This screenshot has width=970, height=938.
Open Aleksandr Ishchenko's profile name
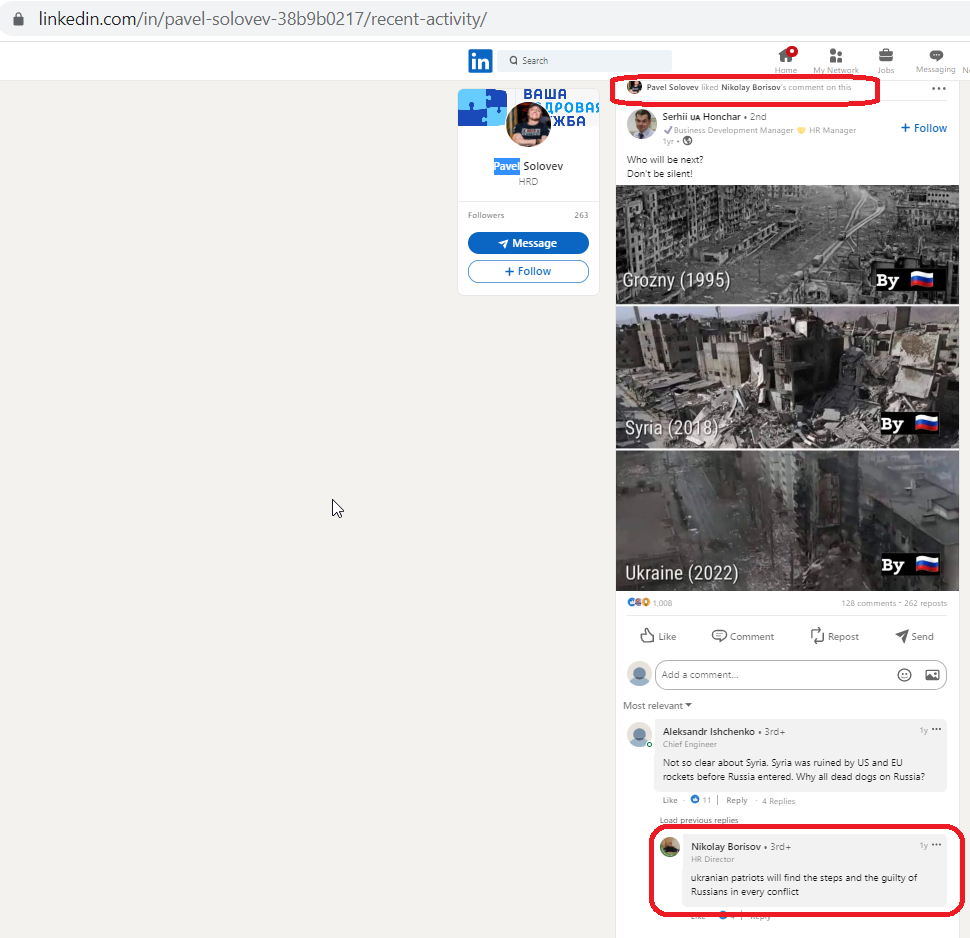click(708, 732)
